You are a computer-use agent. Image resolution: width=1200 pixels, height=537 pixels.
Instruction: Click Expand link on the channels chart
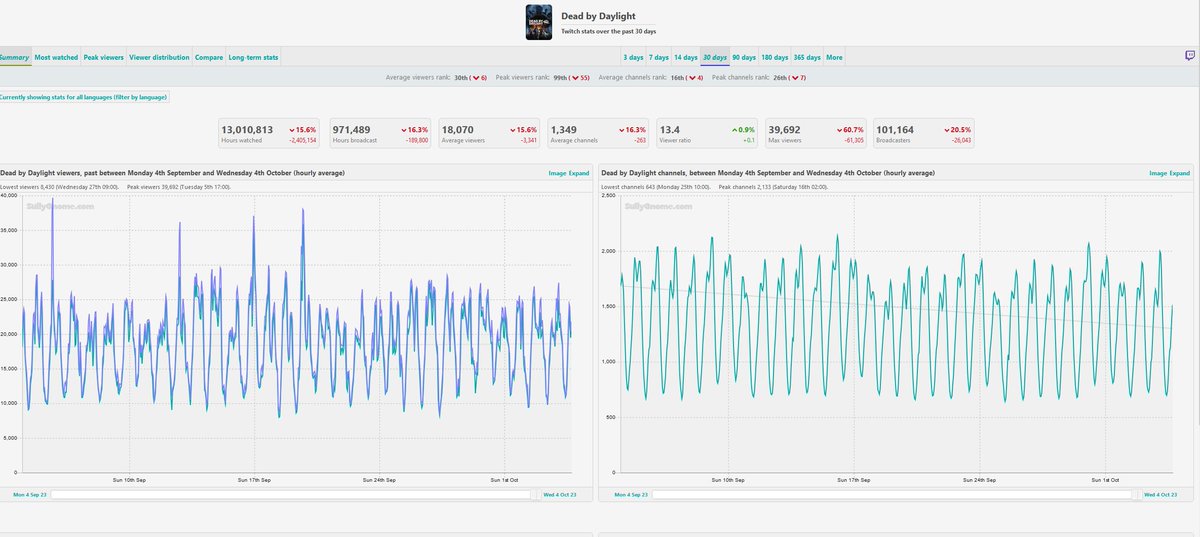click(x=1180, y=173)
